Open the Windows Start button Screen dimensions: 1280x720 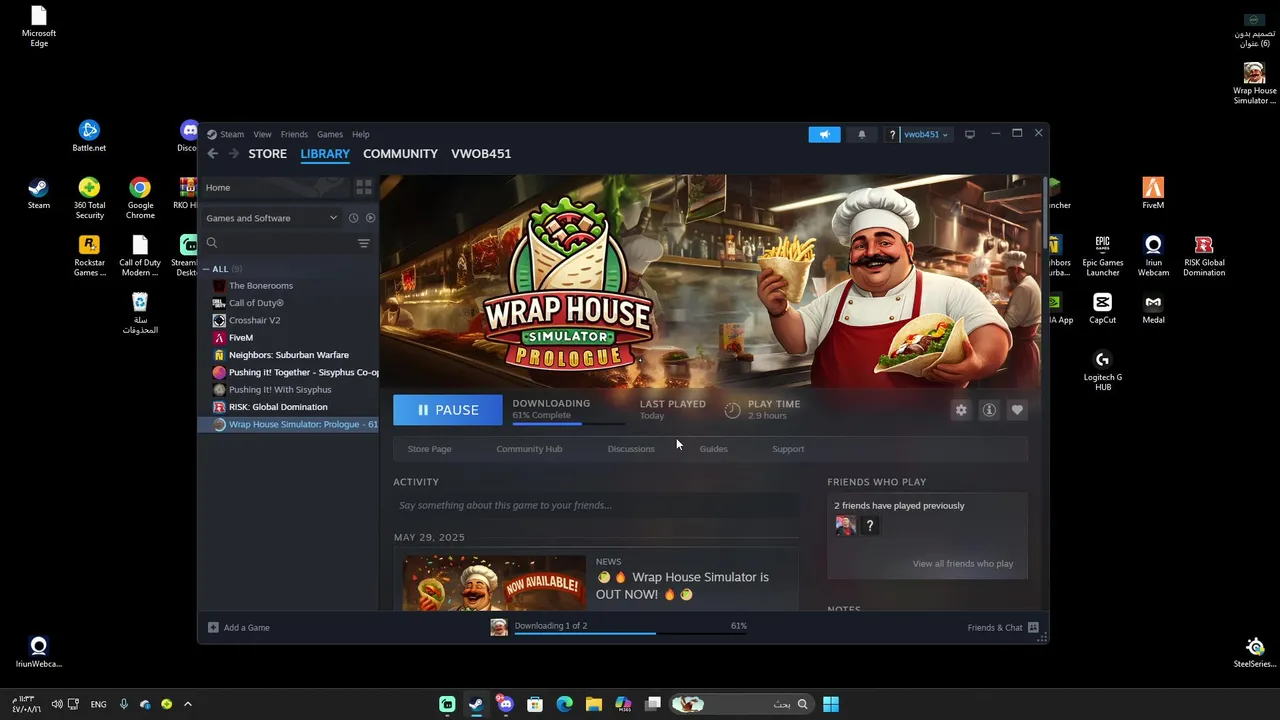pyautogui.click(x=830, y=704)
